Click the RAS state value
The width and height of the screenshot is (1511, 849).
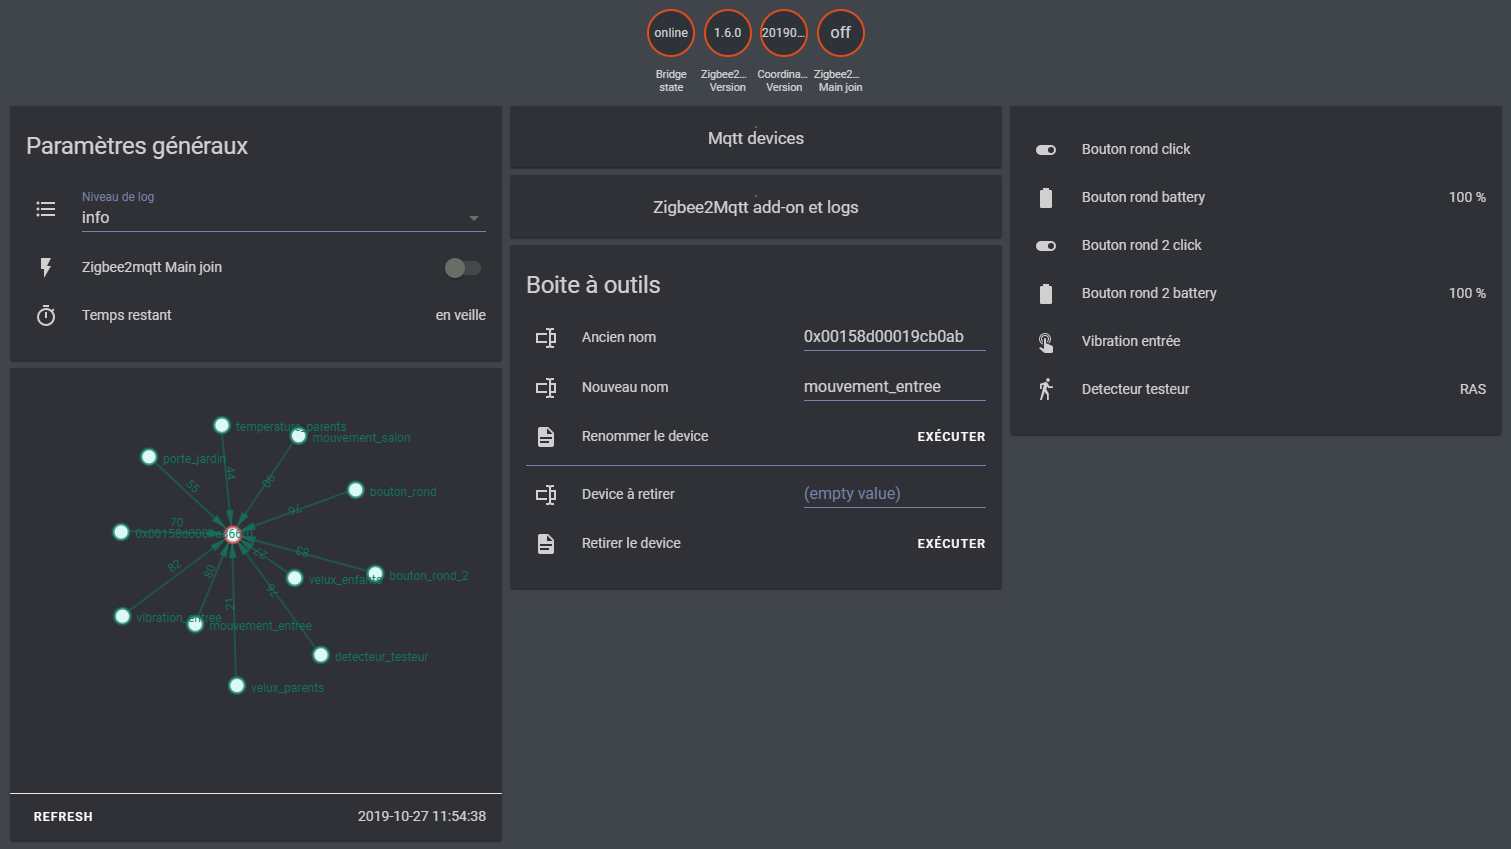tap(1473, 389)
